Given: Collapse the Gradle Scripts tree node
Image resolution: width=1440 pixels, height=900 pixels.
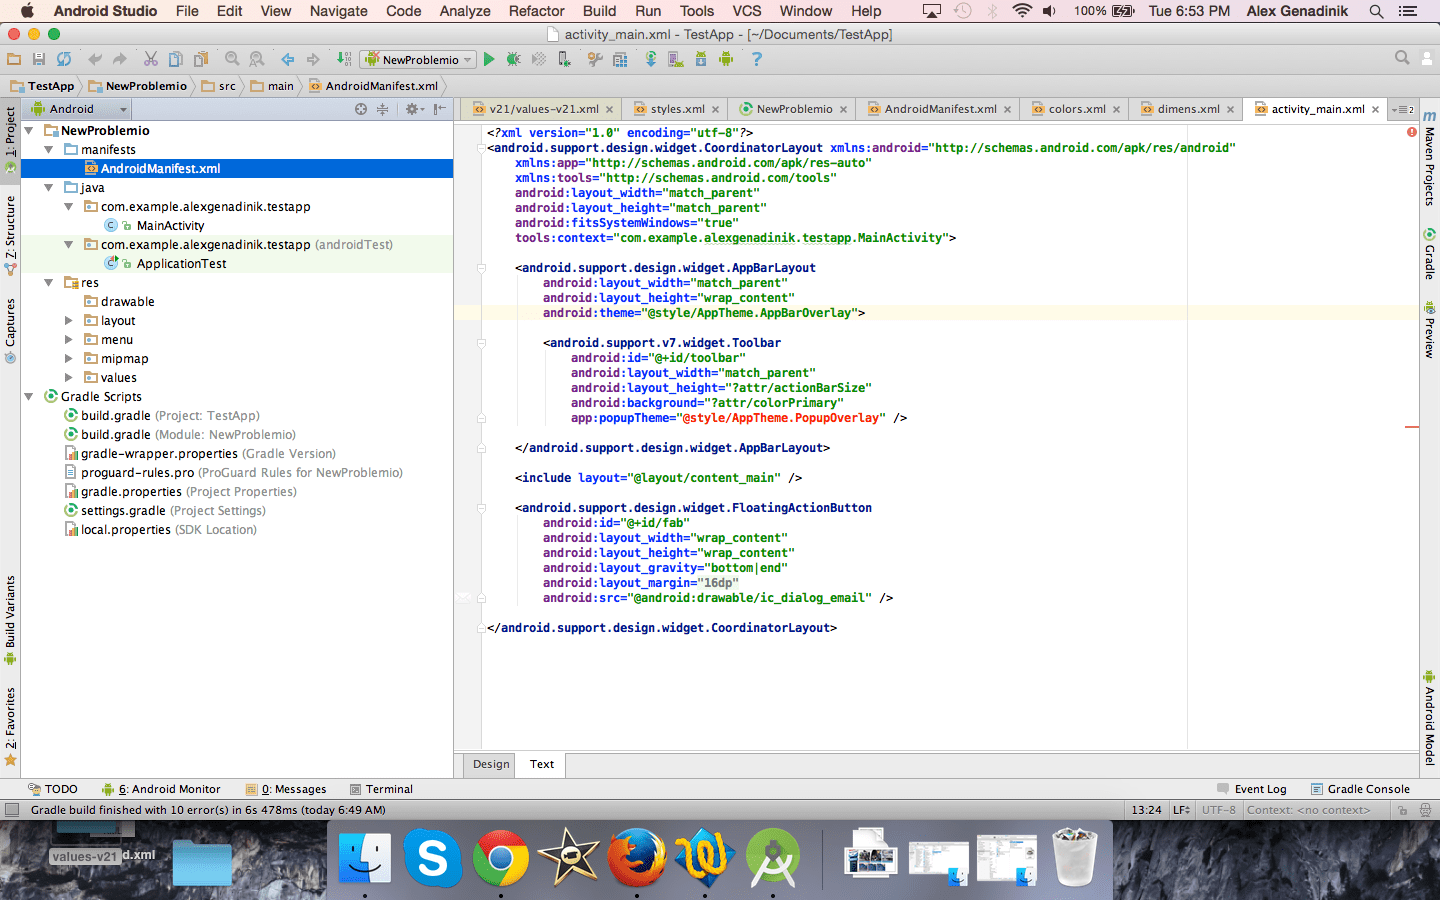Looking at the screenshot, I should click(29, 397).
